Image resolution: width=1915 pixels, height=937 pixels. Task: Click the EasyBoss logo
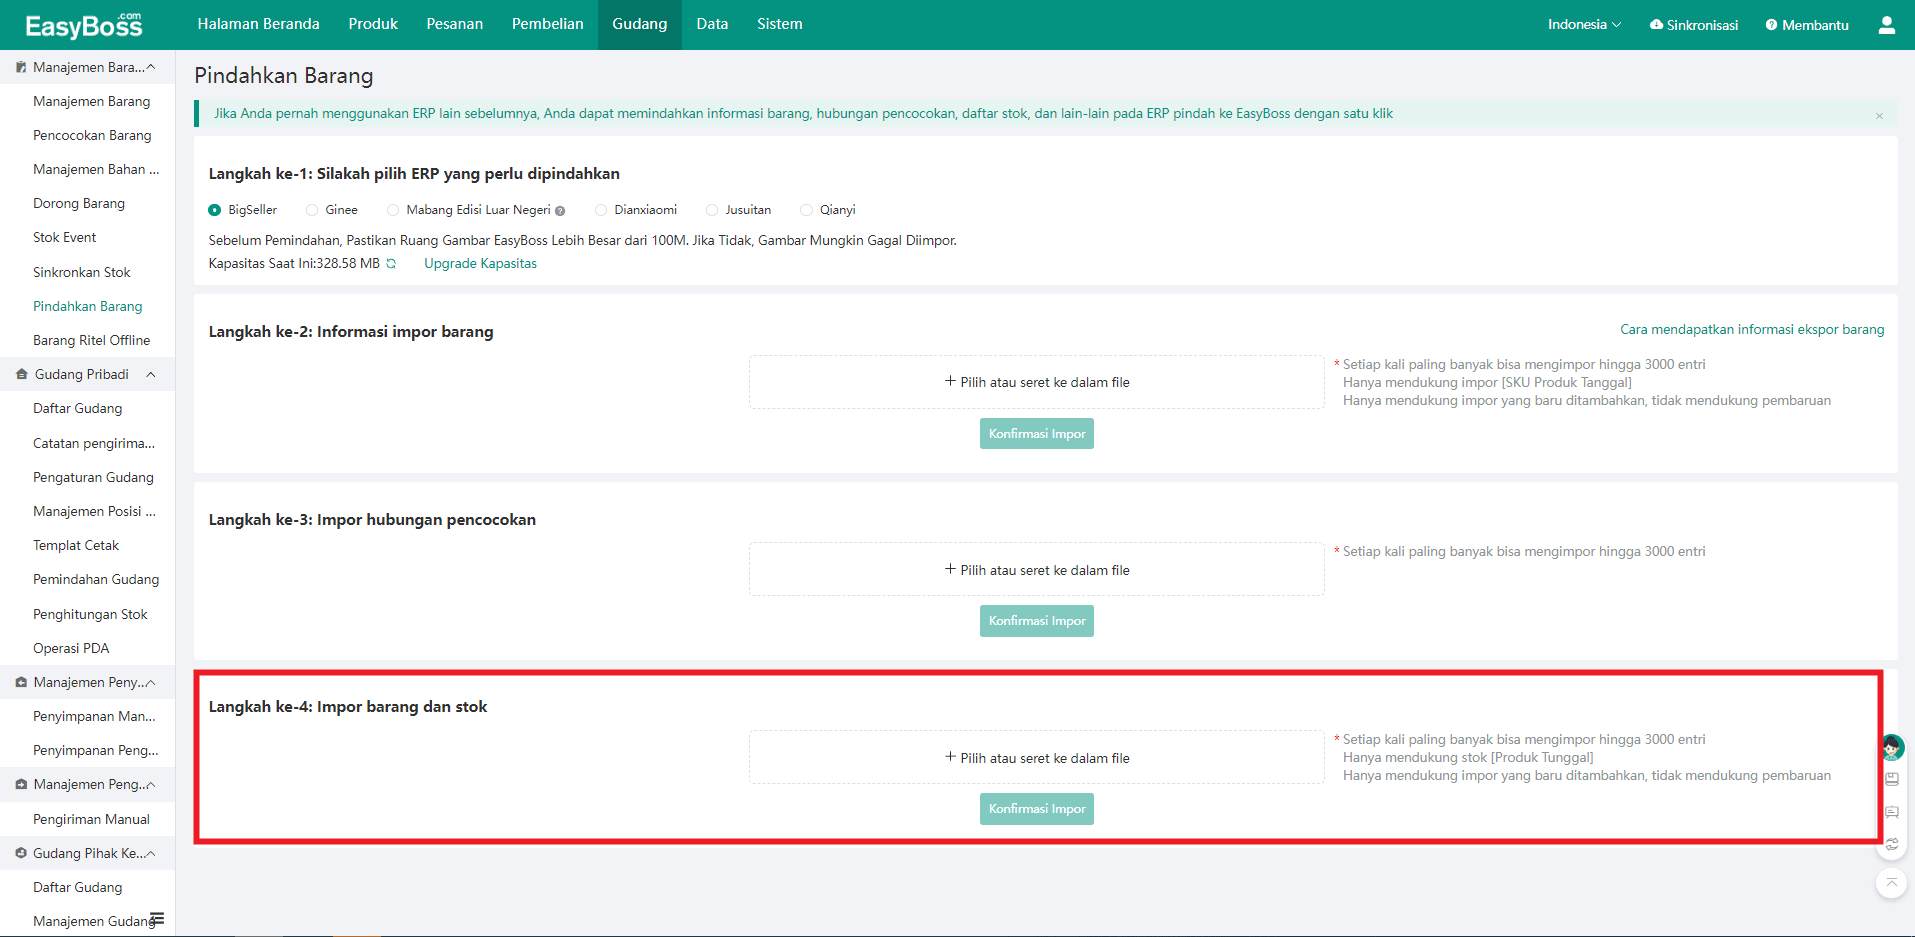[84, 25]
